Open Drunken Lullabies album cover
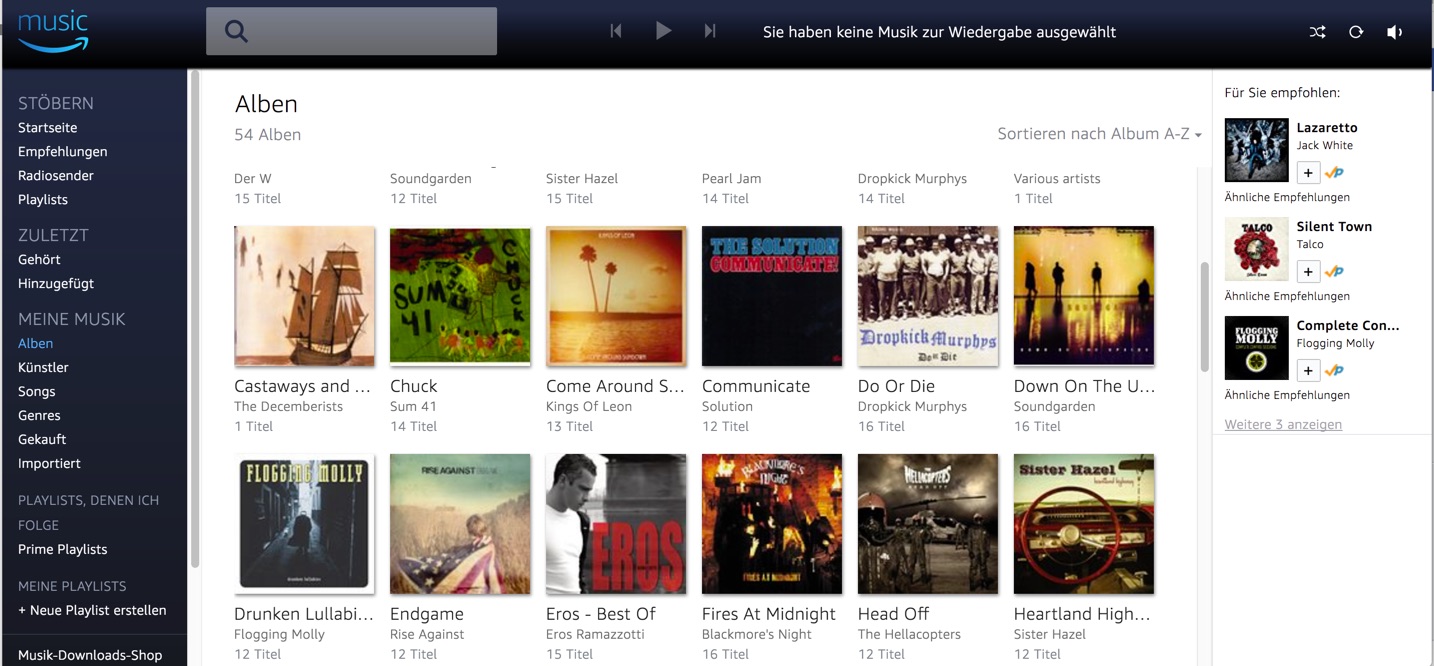1434x666 pixels. (304, 524)
